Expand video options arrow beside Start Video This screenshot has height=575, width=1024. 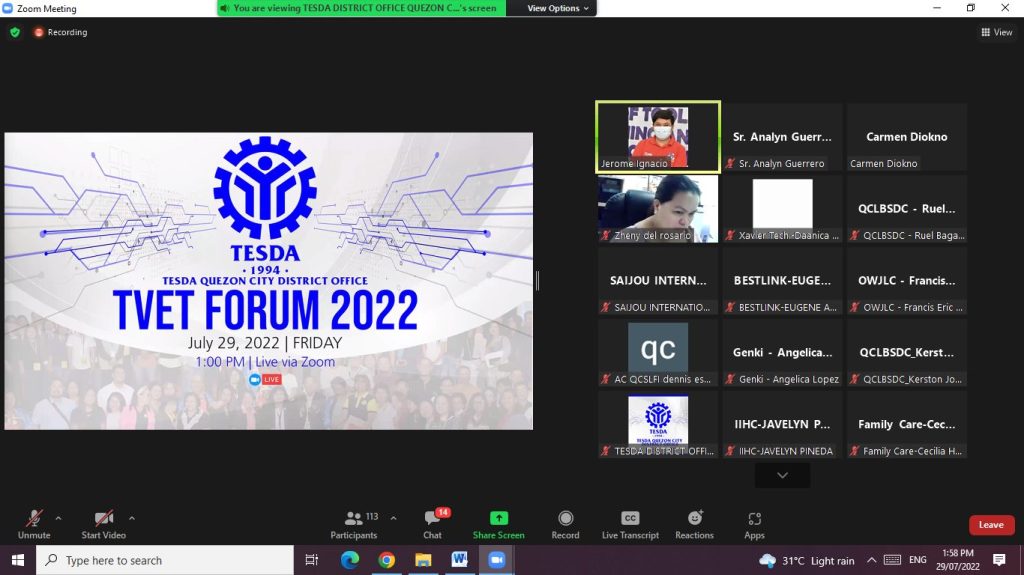click(x=132, y=518)
